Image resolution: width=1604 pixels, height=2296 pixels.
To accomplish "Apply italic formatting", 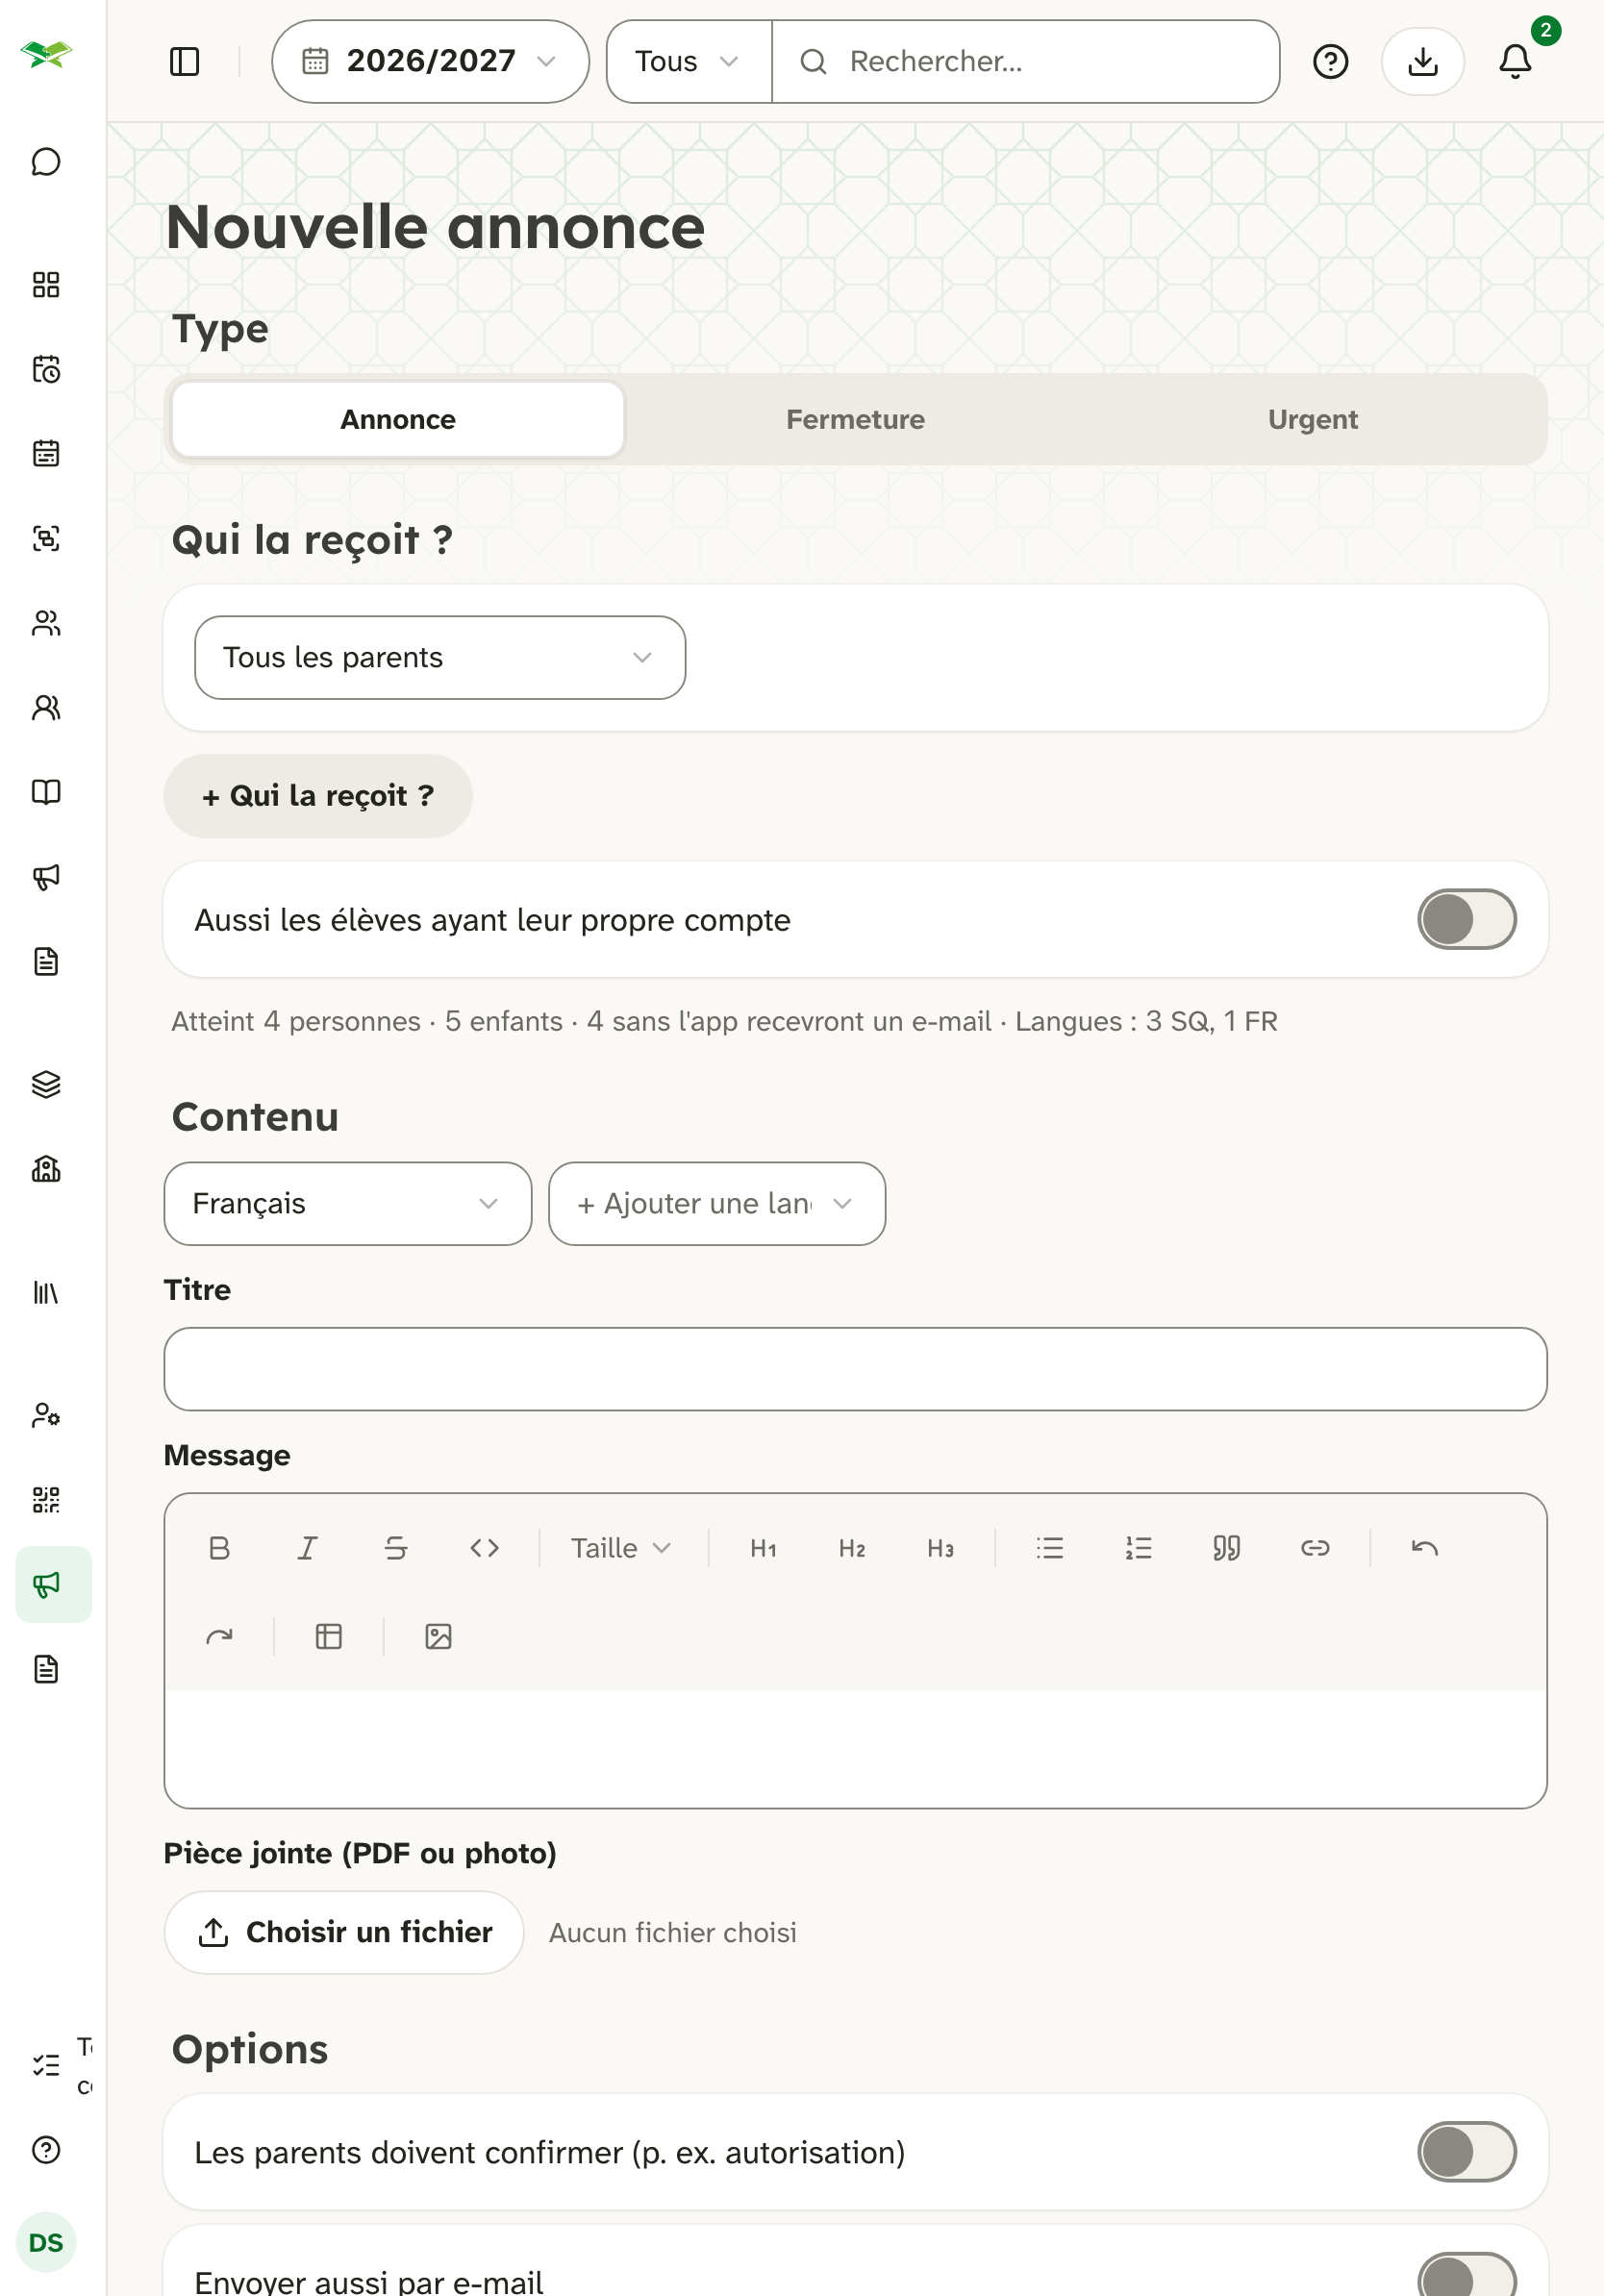I will (x=307, y=1548).
